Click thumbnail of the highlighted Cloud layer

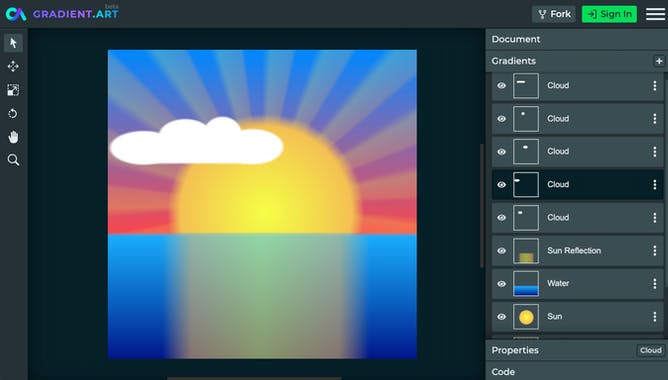coord(526,184)
